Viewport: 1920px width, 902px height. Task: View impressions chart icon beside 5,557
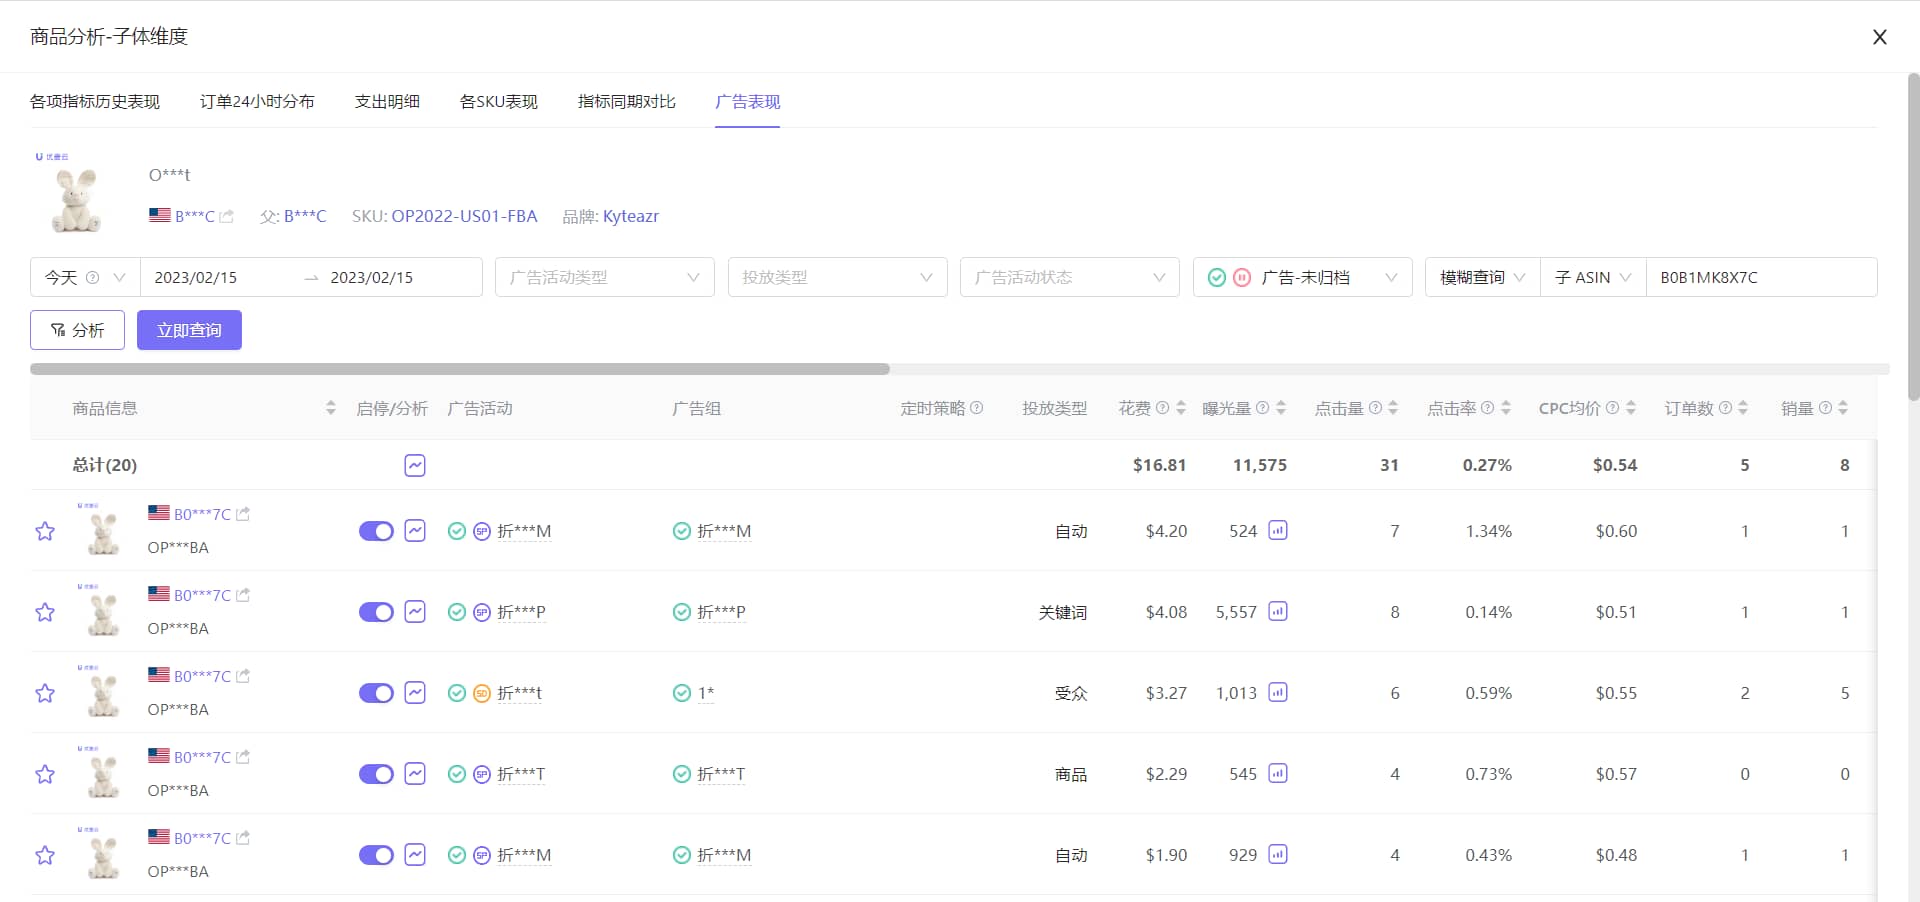(x=1278, y=611)
